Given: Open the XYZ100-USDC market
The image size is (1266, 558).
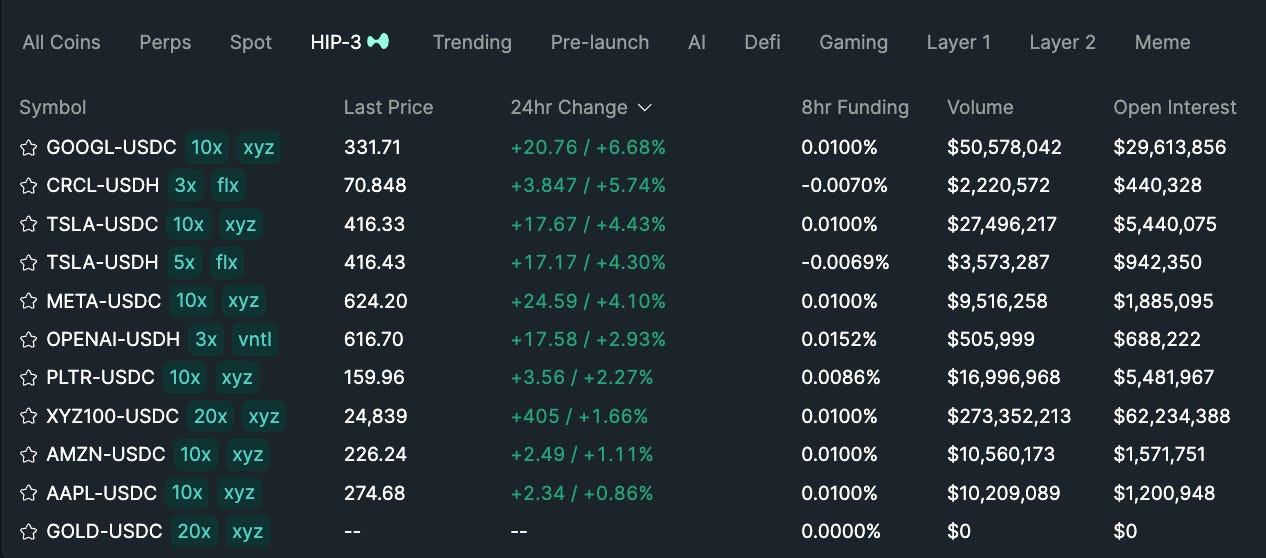Looking at the screenshot, I should (112, 416).
